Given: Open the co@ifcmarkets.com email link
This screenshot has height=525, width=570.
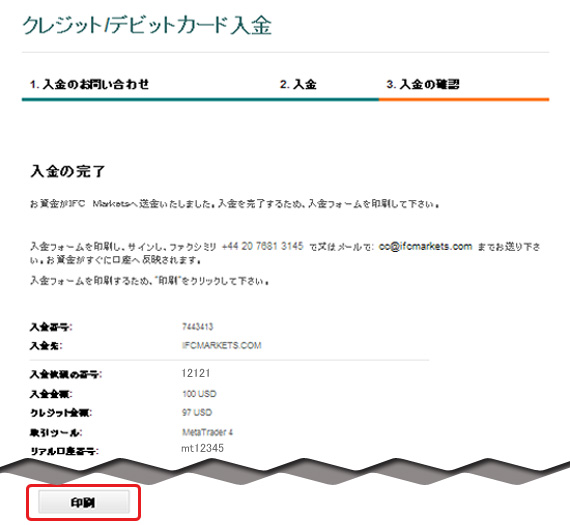Looking at the screenshot, I should 425,246.
